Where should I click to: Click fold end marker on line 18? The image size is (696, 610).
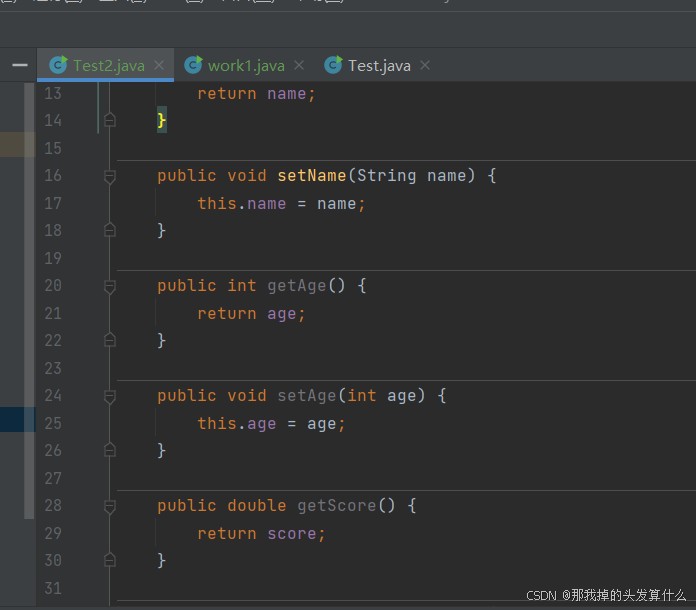point(110,230)
